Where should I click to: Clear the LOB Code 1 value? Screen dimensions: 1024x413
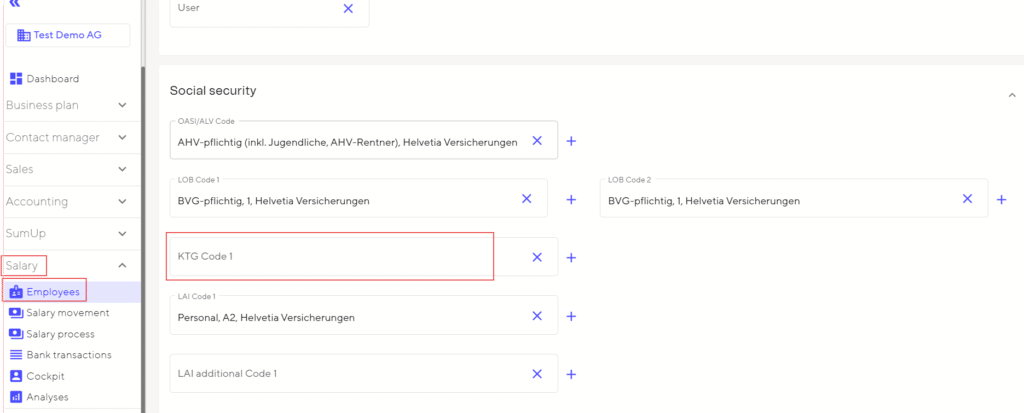[x=527, y=199]
